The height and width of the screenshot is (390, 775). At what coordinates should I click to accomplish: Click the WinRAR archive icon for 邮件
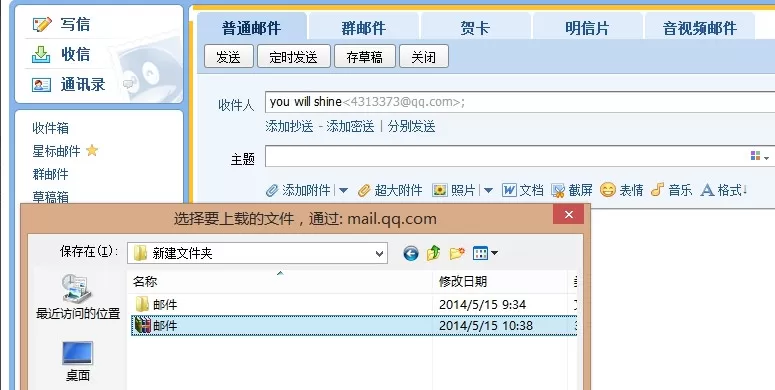coord(142,325)
